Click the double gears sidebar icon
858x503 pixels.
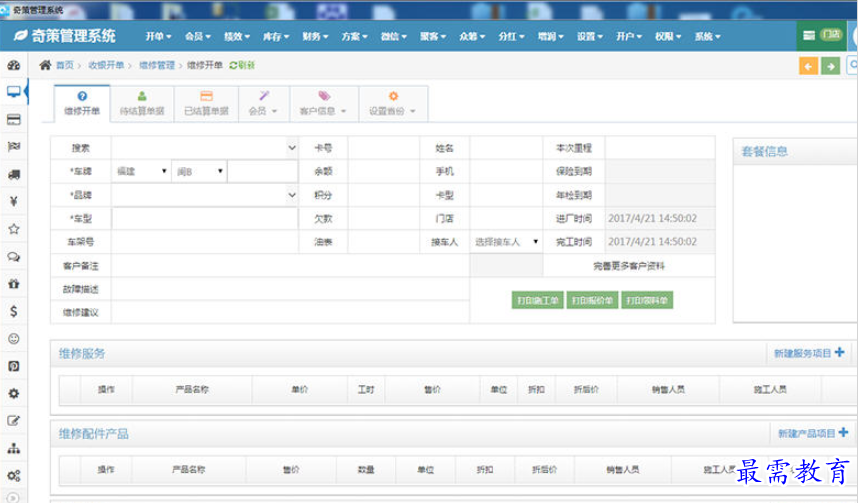[x=14, y=475]
